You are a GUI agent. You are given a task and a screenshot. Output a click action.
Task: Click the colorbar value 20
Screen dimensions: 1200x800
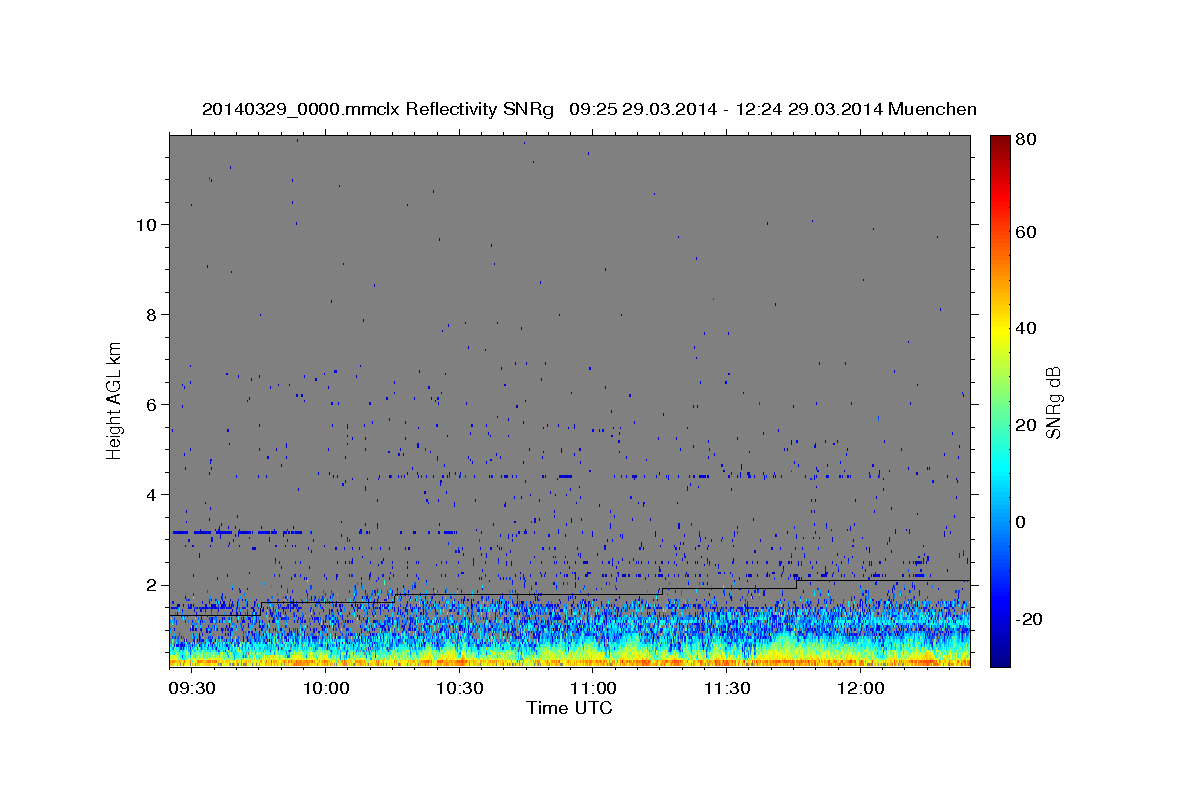coord(1025,425)
